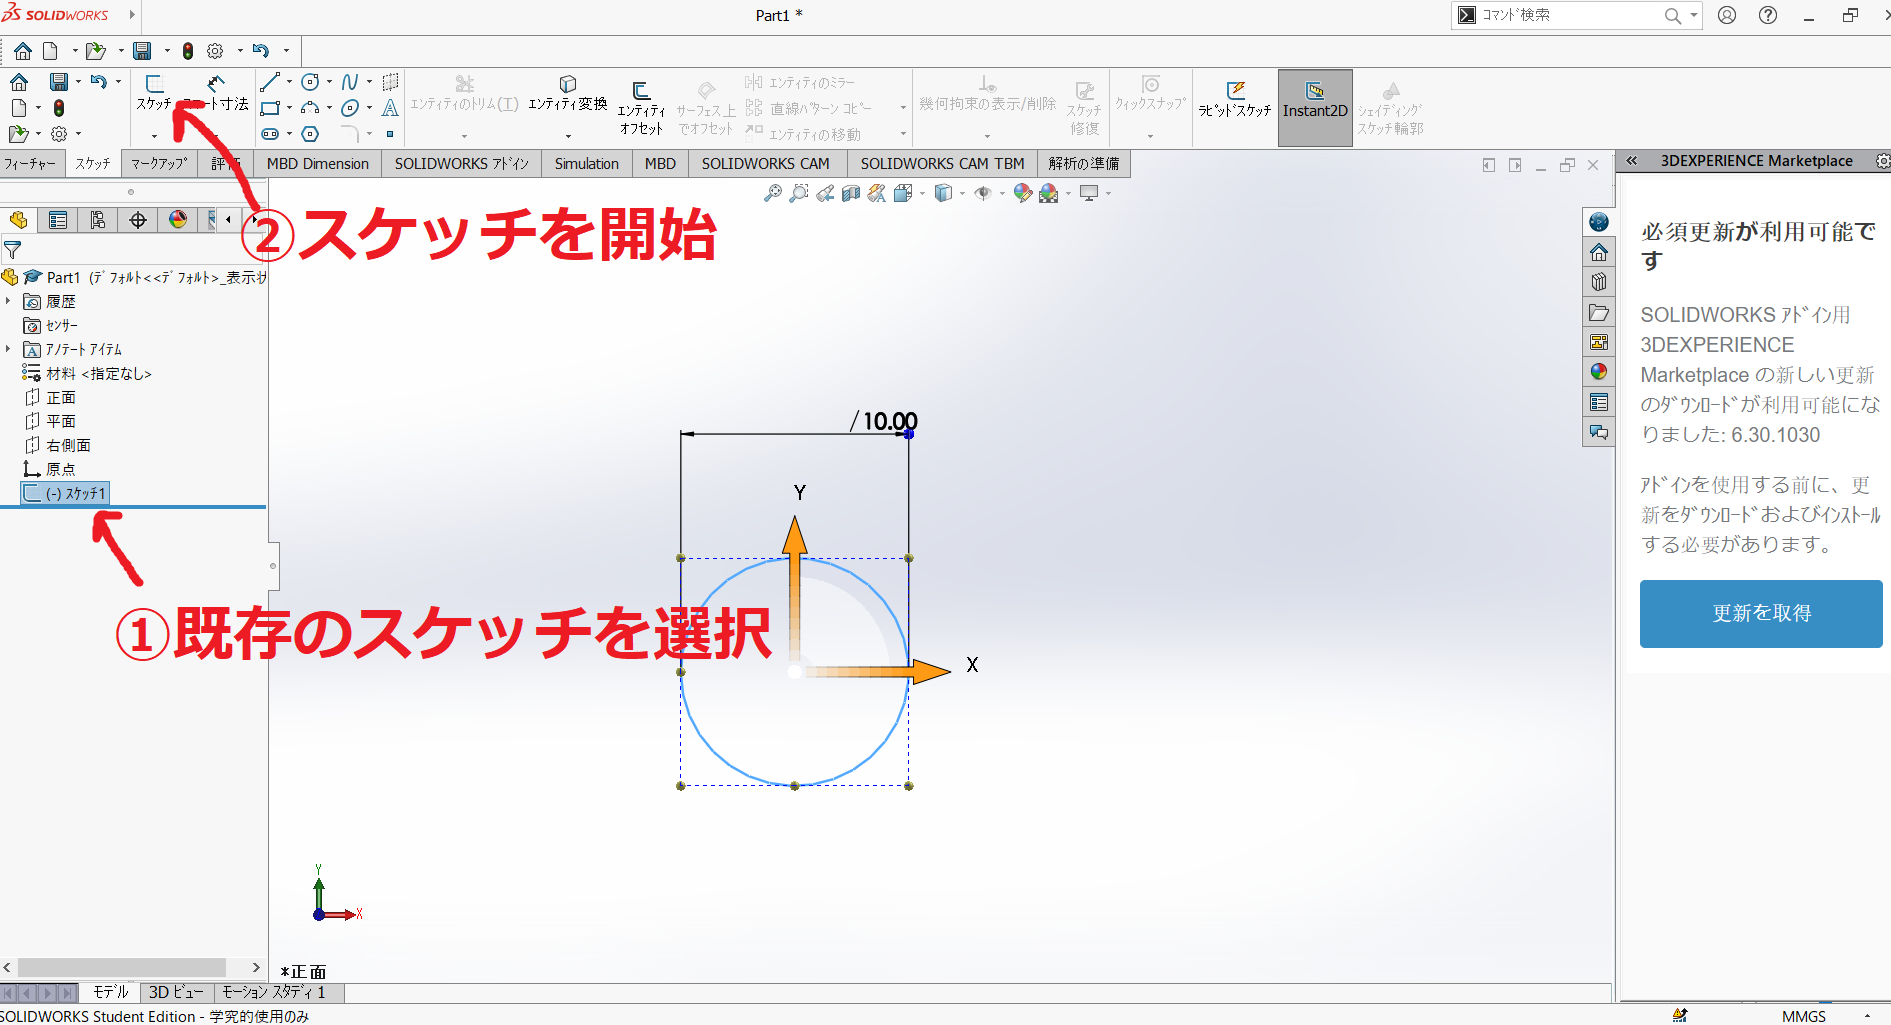Open the Circle tool dropdown arrow
The height and width of the screenshot is (1025, 1891).
coord(329,82)
